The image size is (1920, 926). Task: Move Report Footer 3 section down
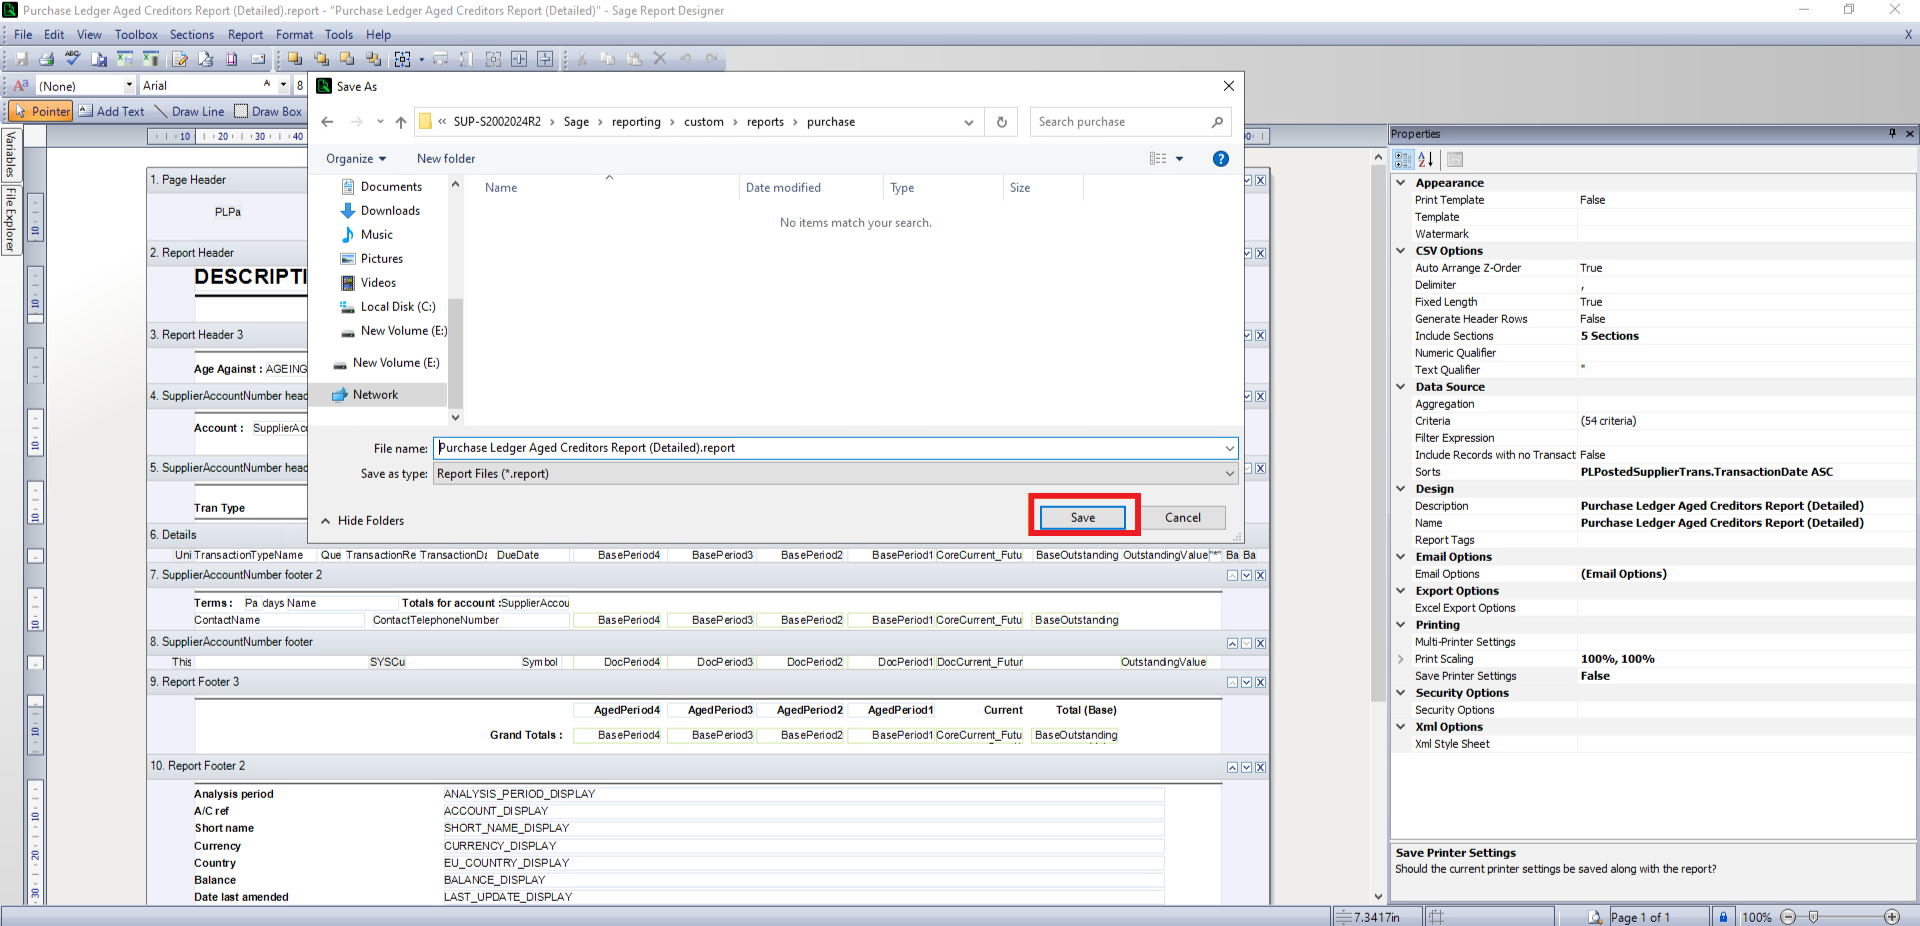pos(1246,682)
